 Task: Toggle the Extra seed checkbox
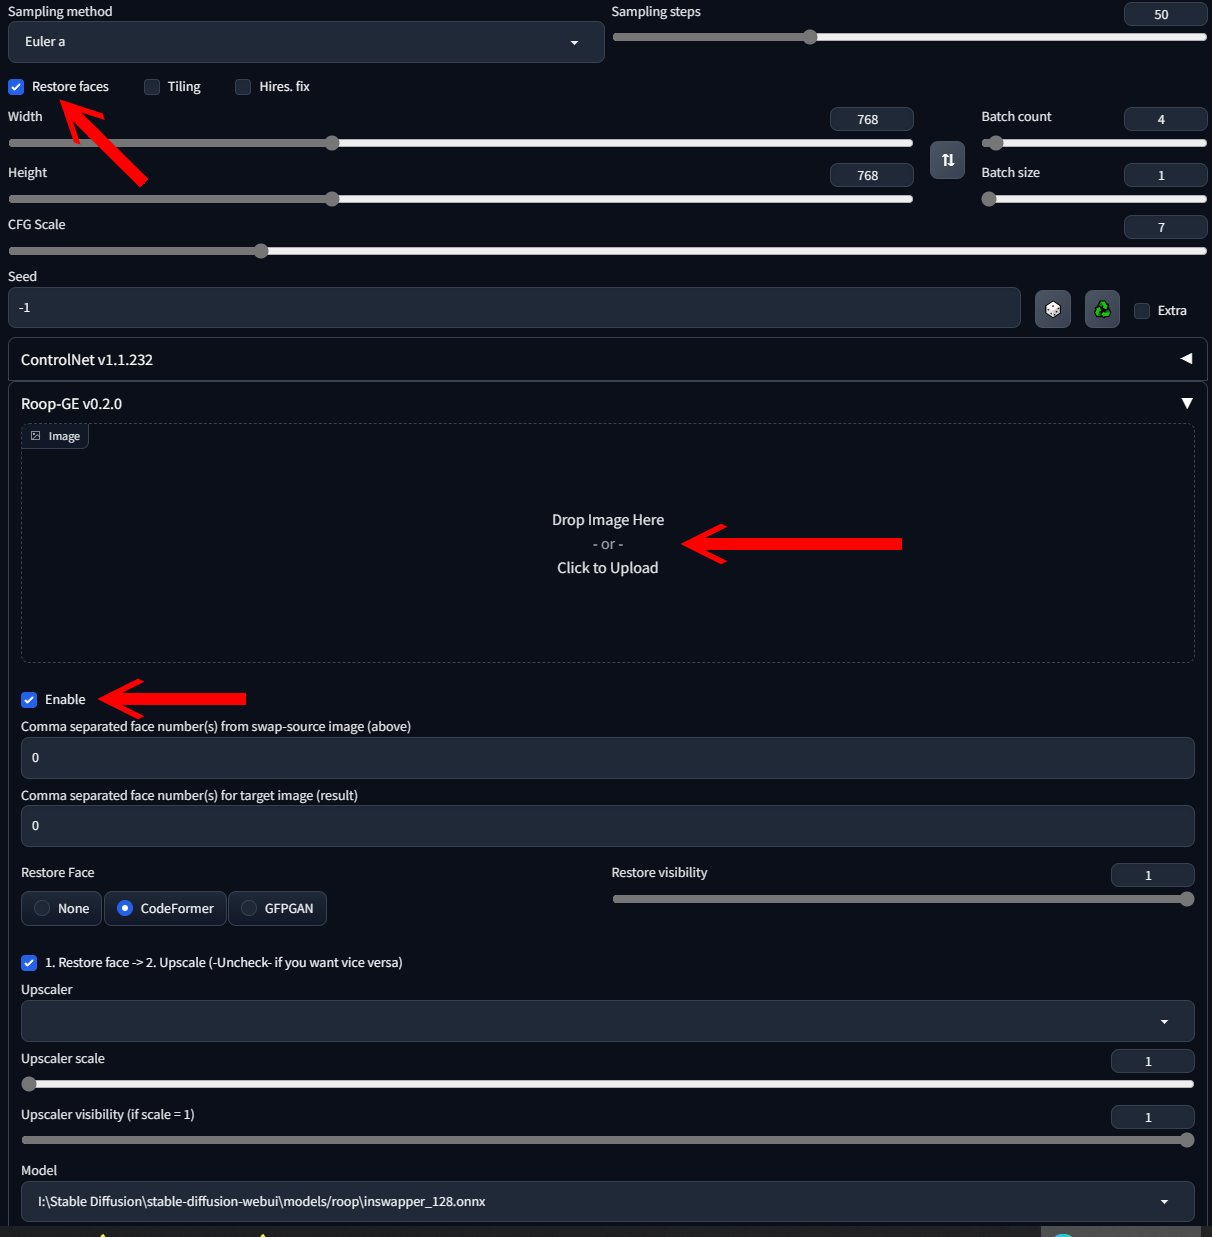coord(1142,311)
